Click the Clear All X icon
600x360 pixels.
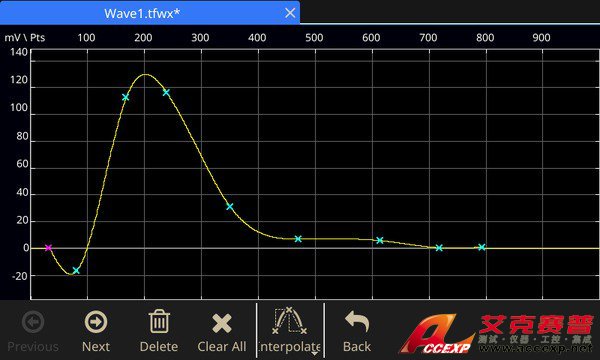(222, 323)
